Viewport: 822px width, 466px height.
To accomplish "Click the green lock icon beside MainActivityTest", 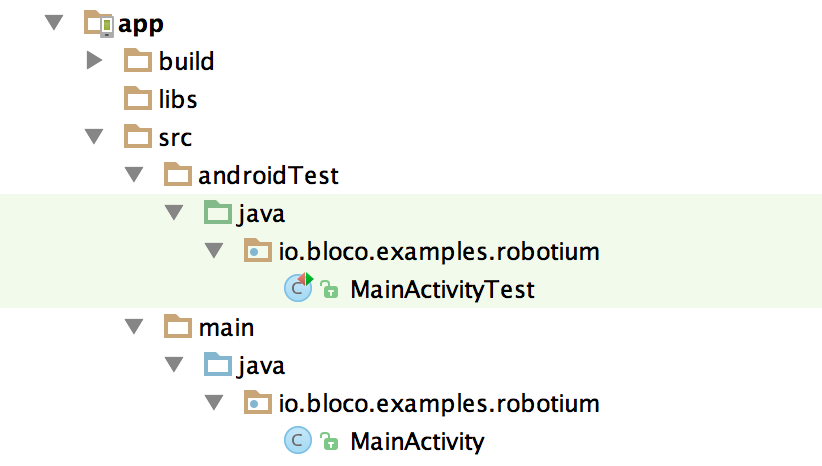I will click(x=329, y=289).
